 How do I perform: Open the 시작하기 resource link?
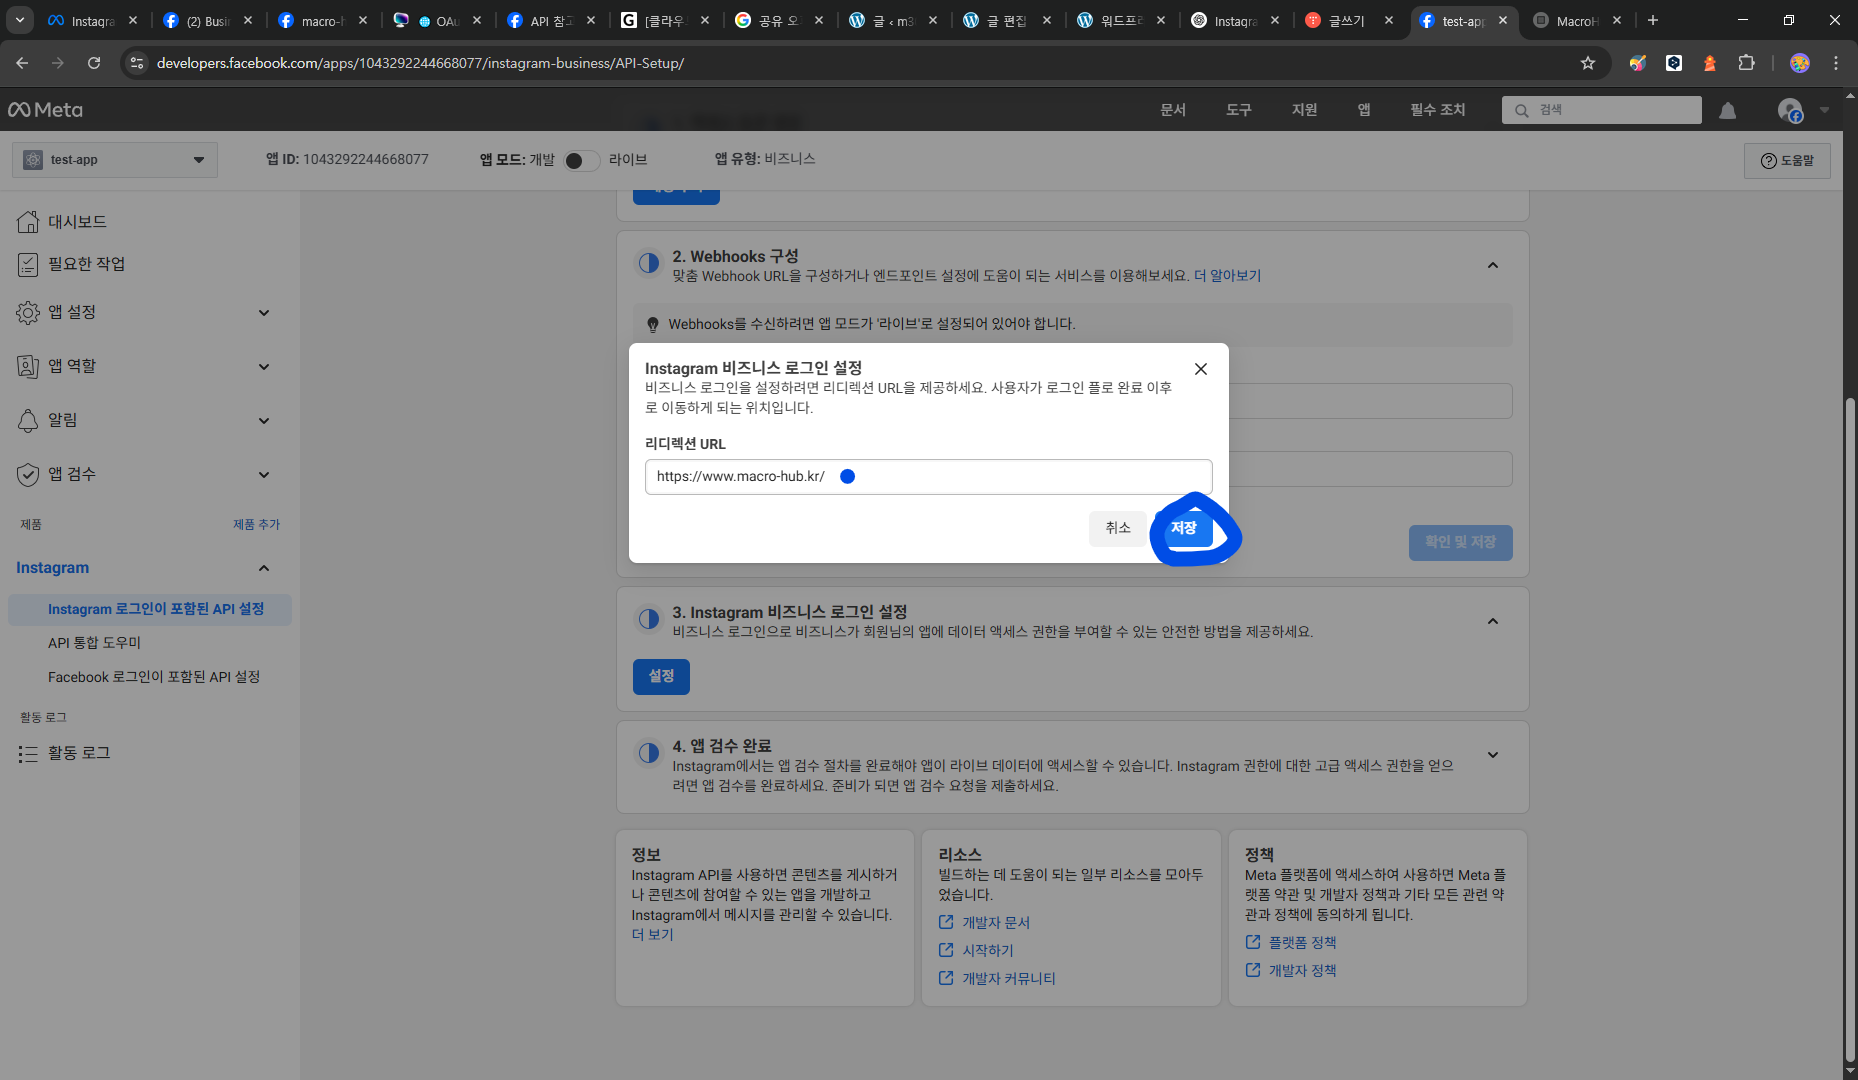[987, 951]
